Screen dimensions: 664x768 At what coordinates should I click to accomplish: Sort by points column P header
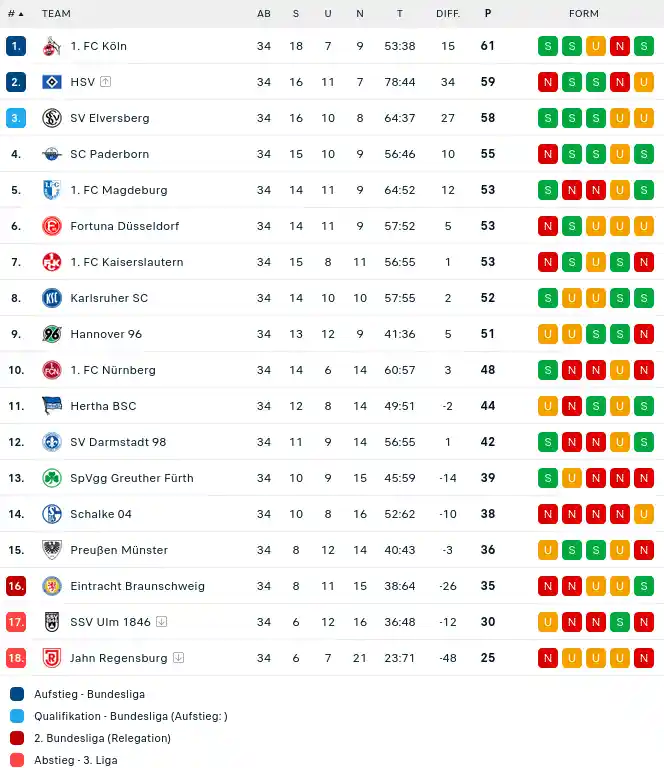[488, 13]
